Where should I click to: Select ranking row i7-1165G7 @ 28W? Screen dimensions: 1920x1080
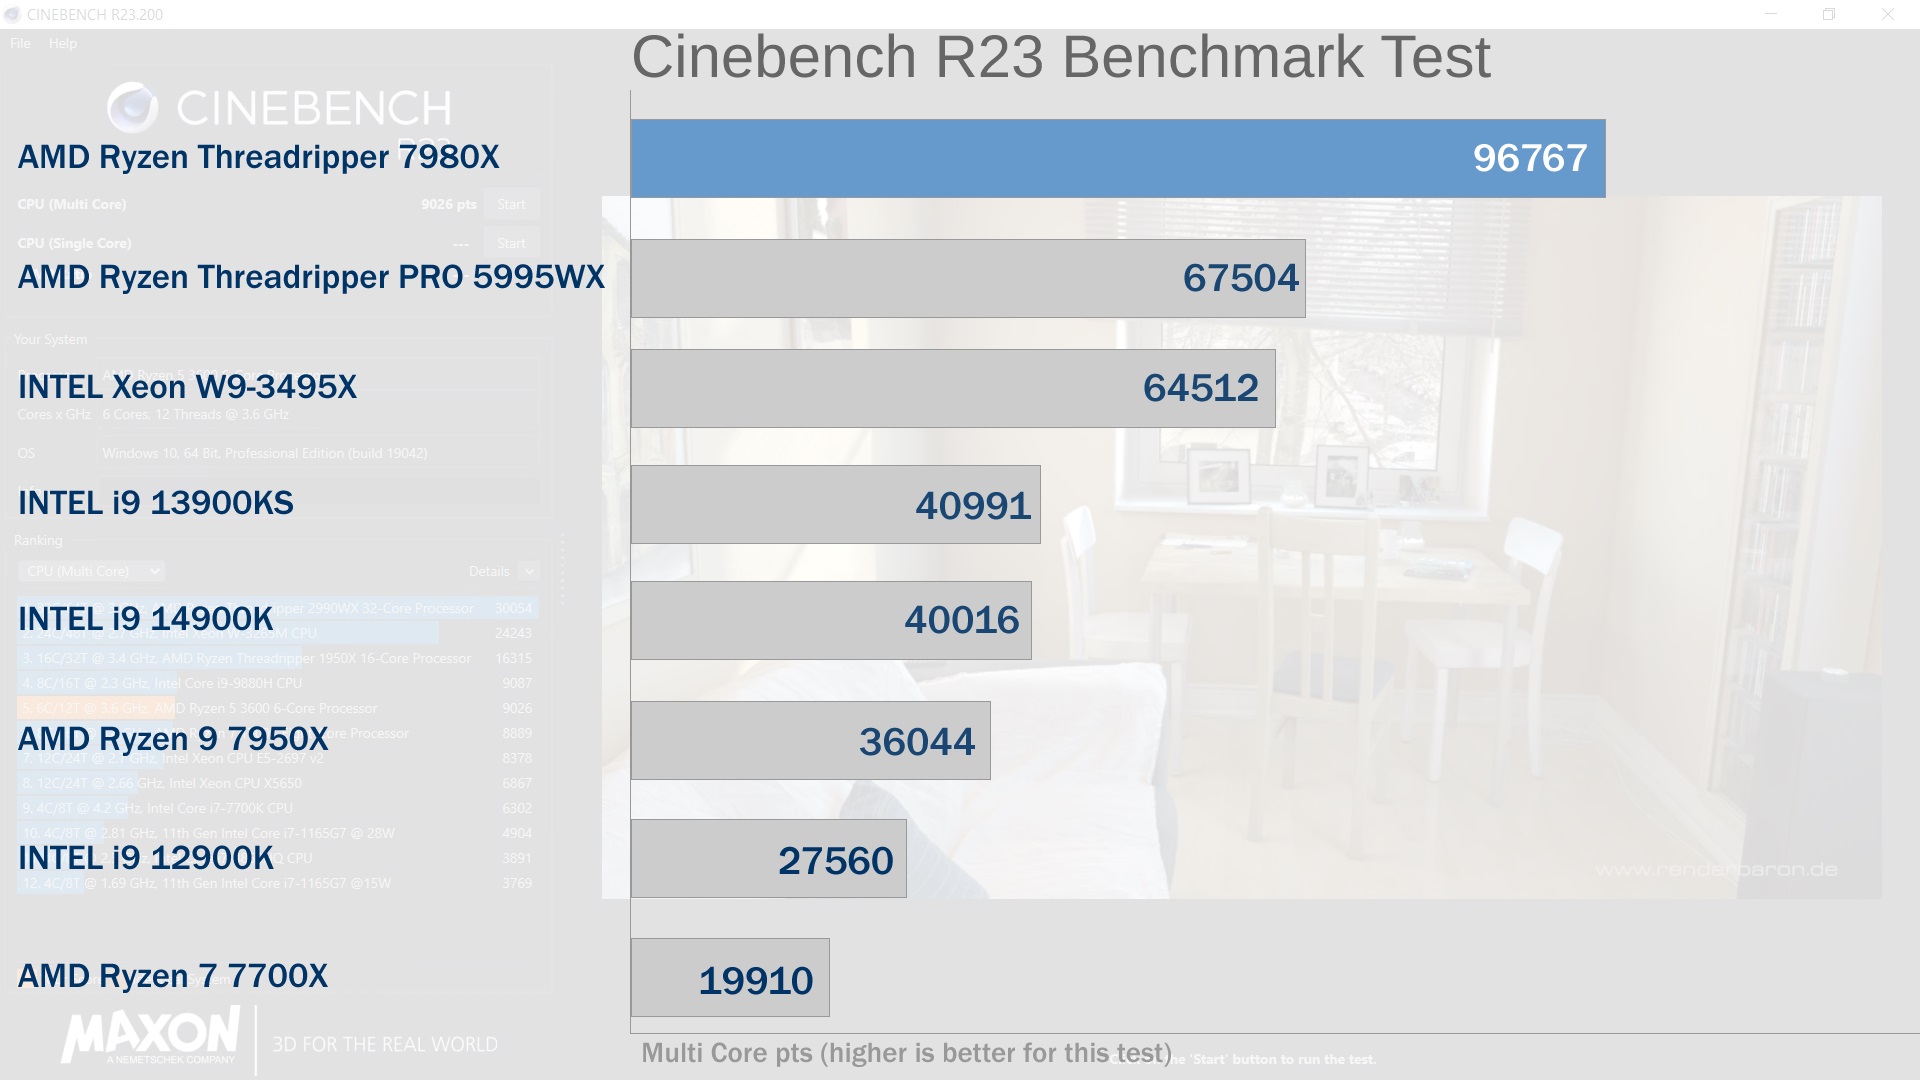[x=278, y=833]
